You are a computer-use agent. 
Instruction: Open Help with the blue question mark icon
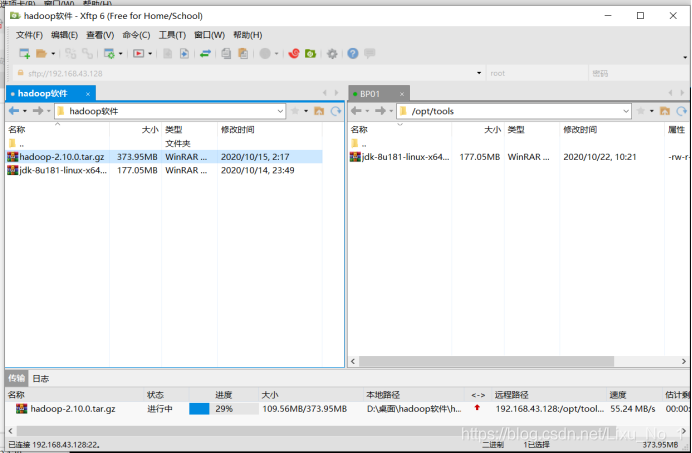(353, 53)
